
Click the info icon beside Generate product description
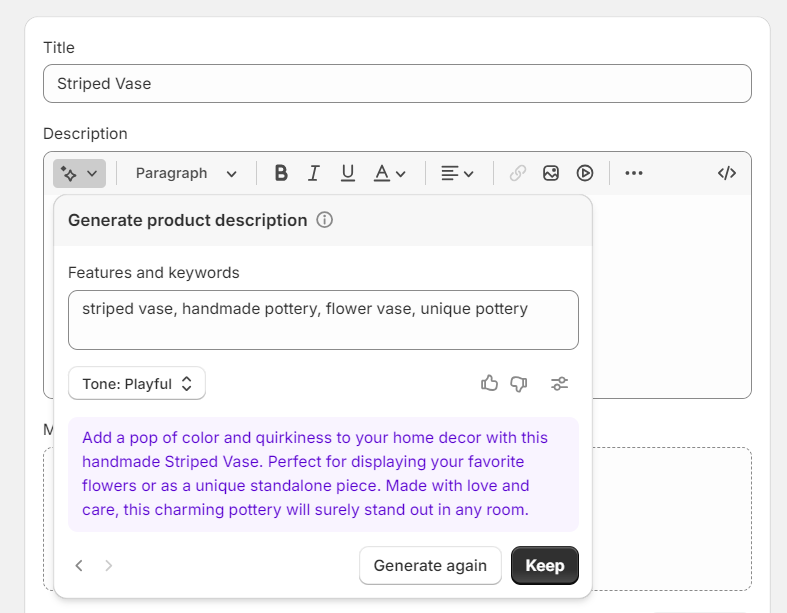(324, 220)
